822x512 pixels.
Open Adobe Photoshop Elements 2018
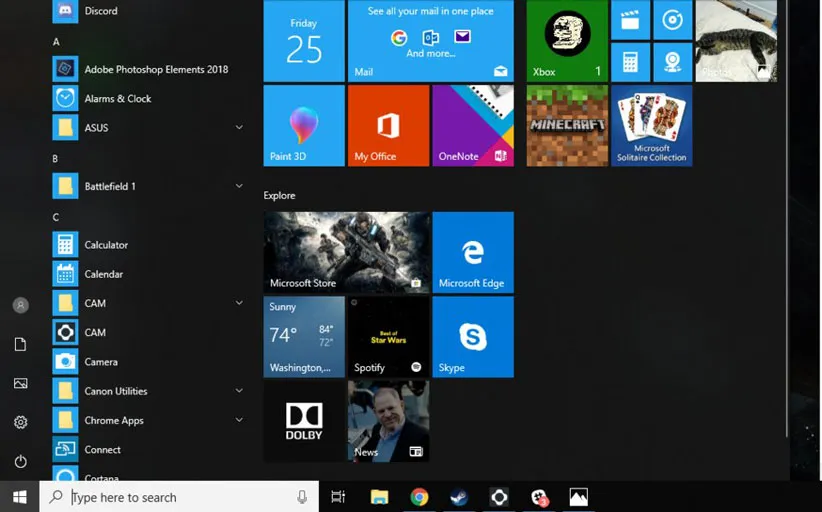tap(155, 70)
